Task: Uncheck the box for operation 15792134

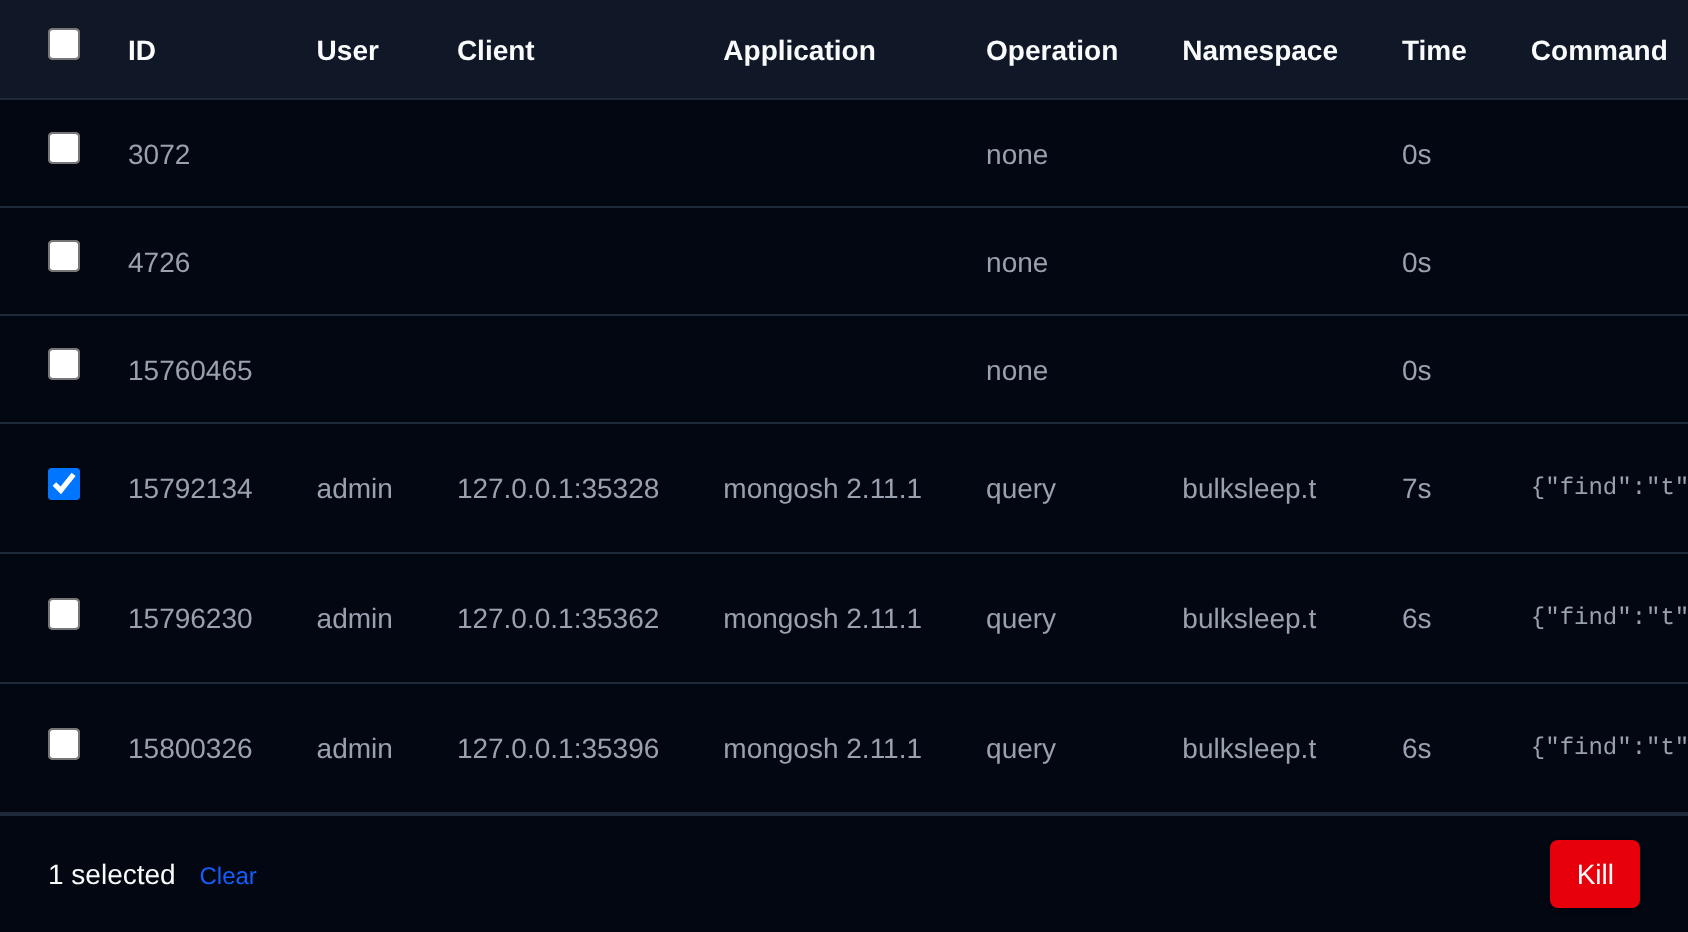Action: (x=64, y=484)
